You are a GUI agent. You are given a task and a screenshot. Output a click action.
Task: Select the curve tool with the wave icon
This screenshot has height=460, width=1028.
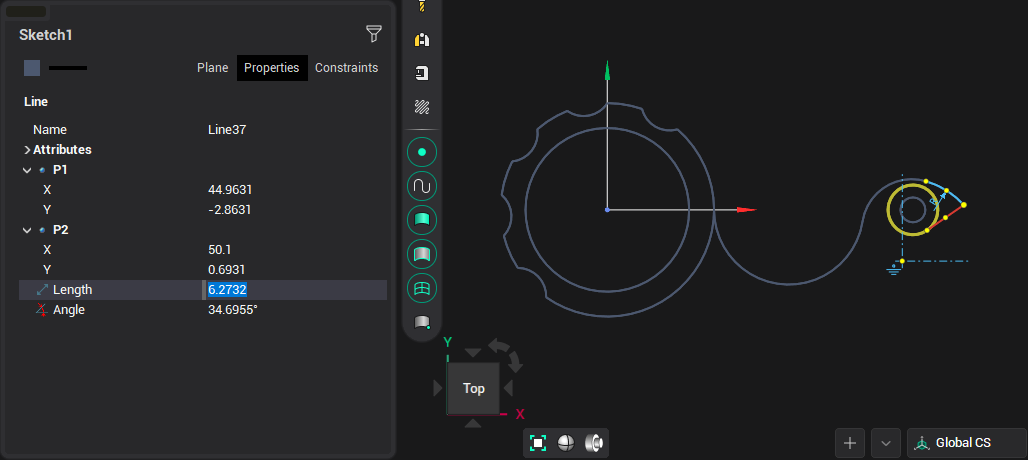point(422,186)
